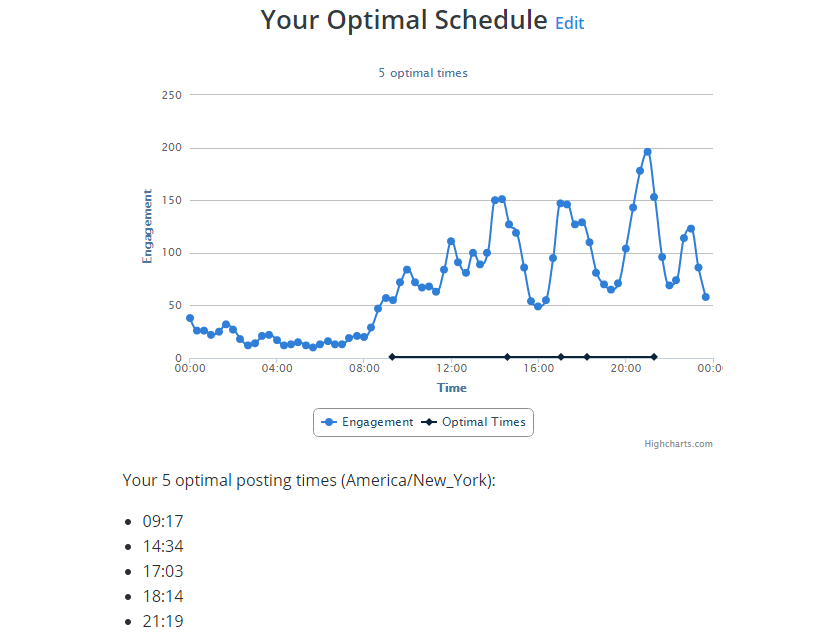Click the first engagement data point at 00:00

pyautogui.click(x=189, y=318)
